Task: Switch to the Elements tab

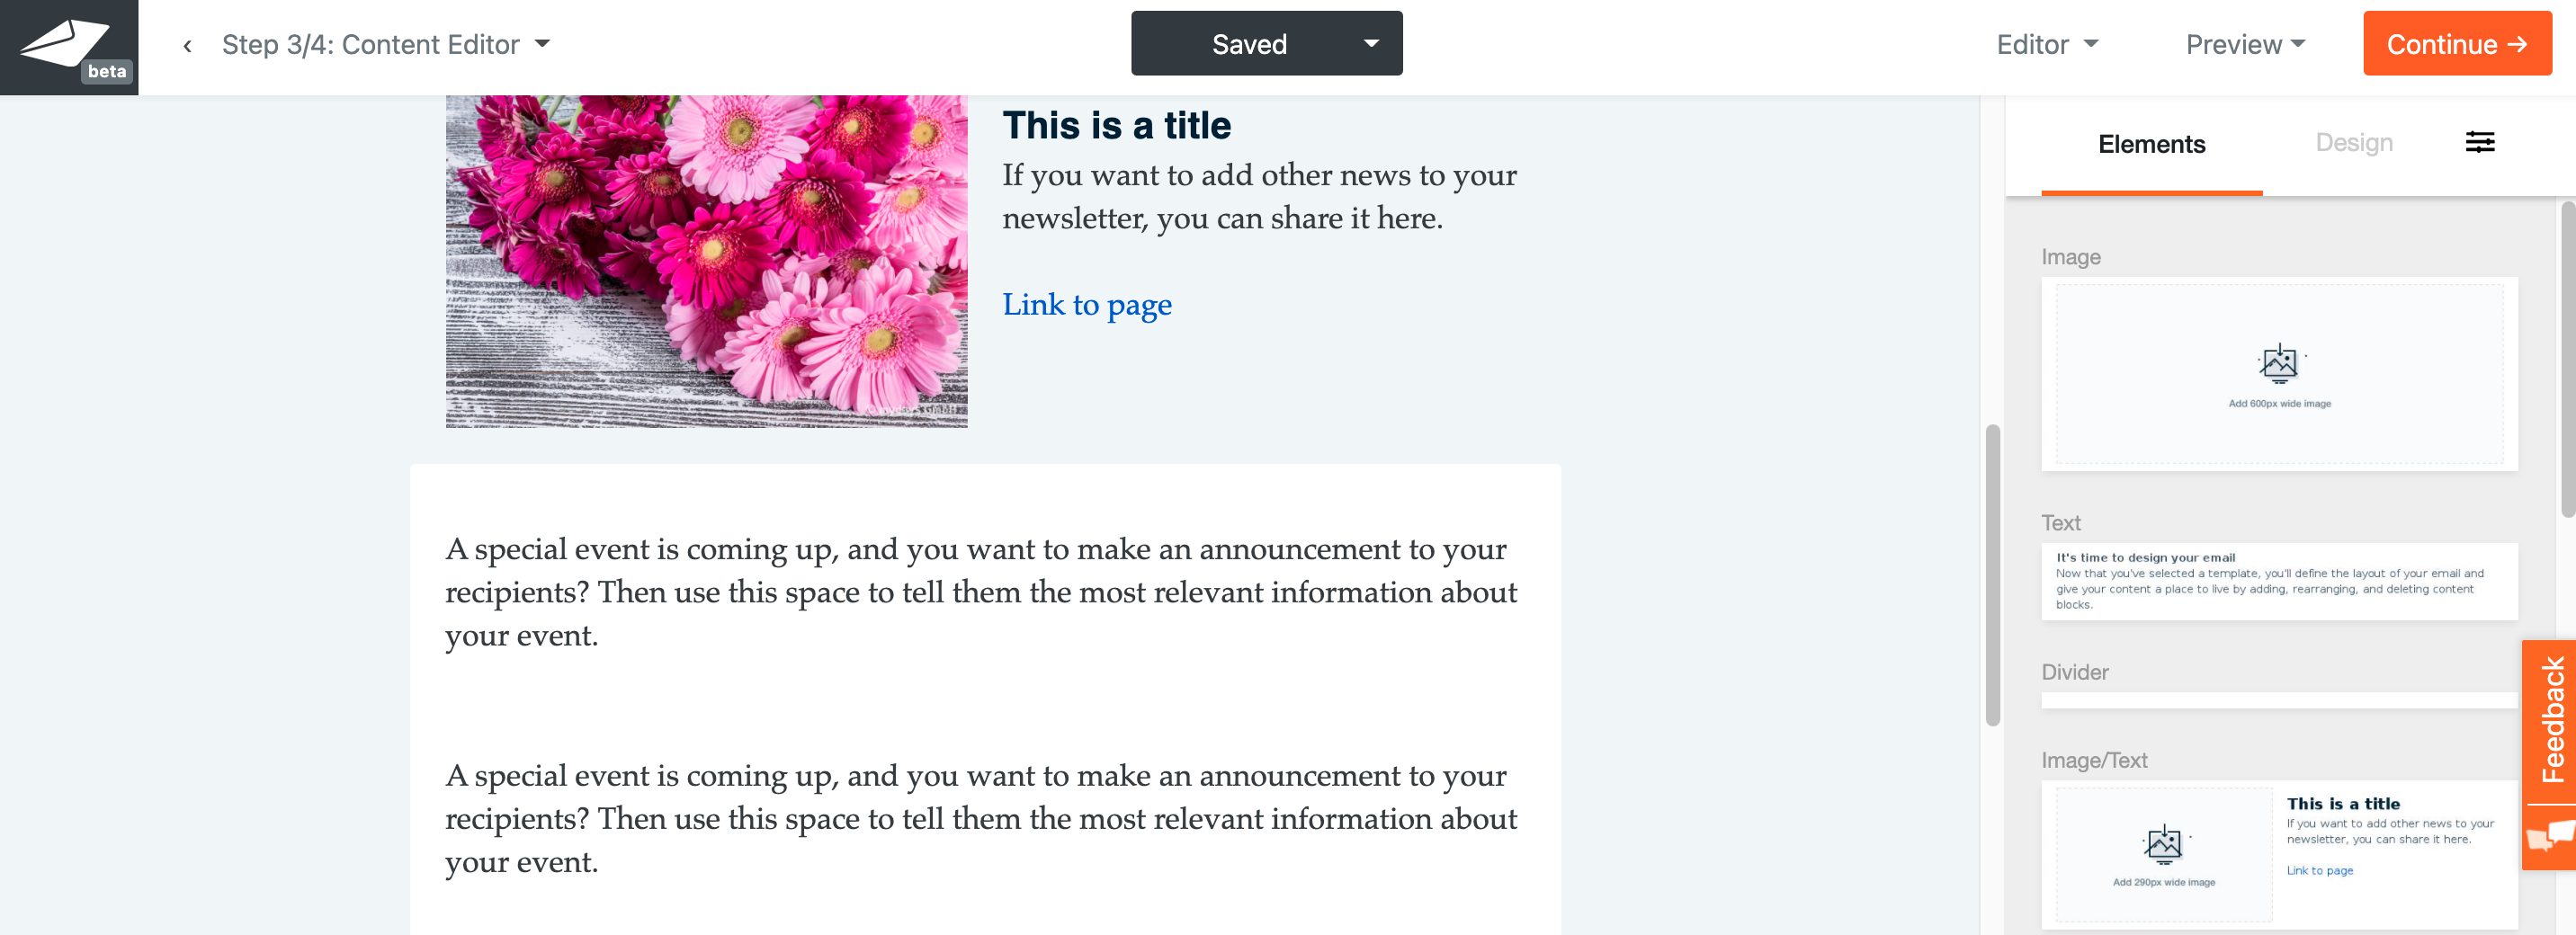Action: tap(2151, 145)
